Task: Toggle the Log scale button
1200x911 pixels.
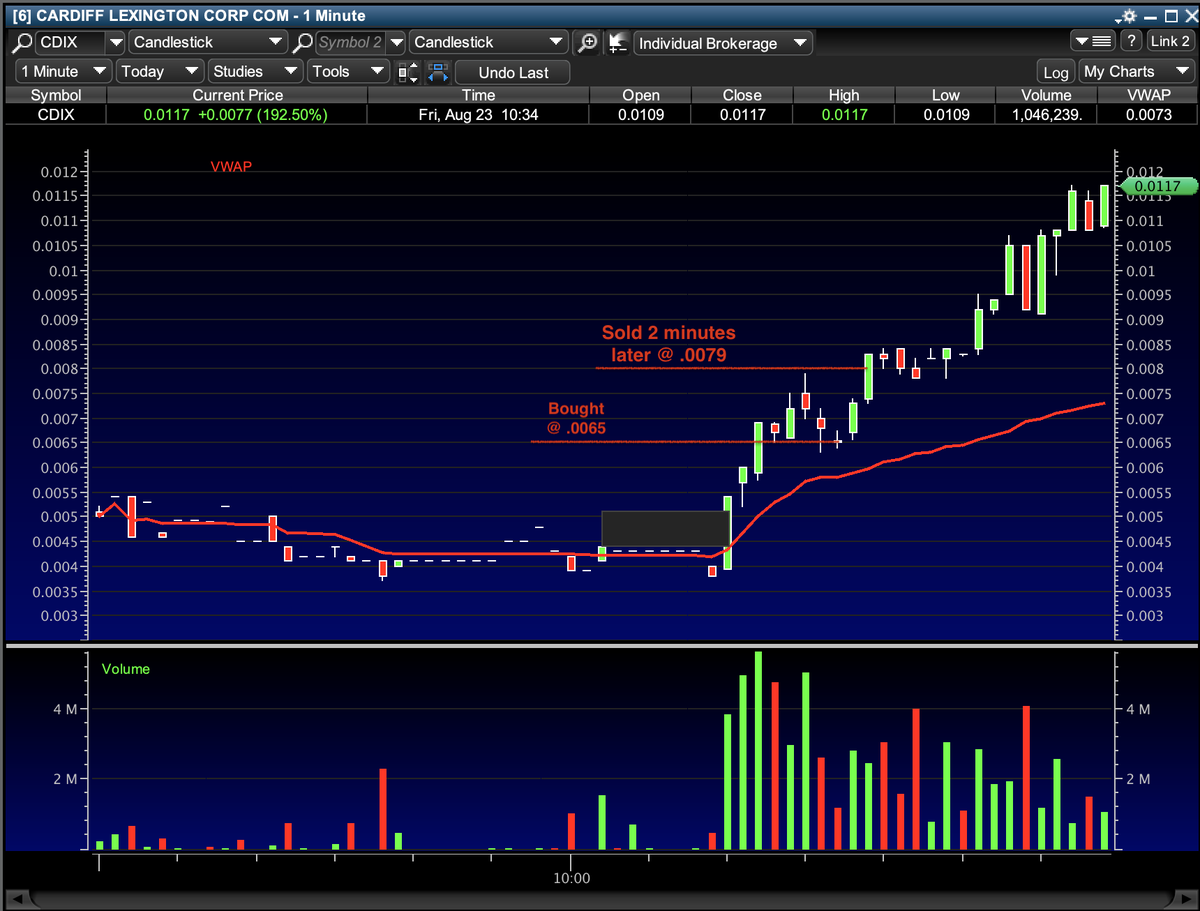Action: 1056,72
